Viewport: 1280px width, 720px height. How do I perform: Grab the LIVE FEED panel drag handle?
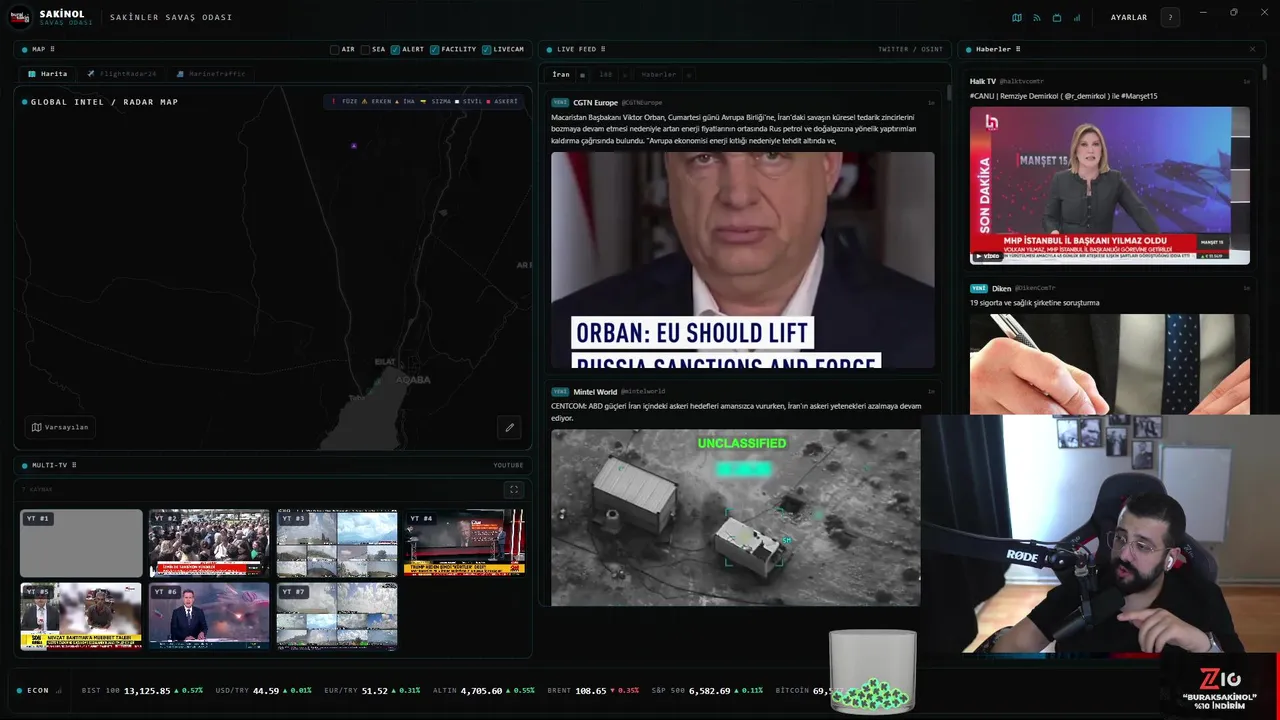click(x=603, y=49)
